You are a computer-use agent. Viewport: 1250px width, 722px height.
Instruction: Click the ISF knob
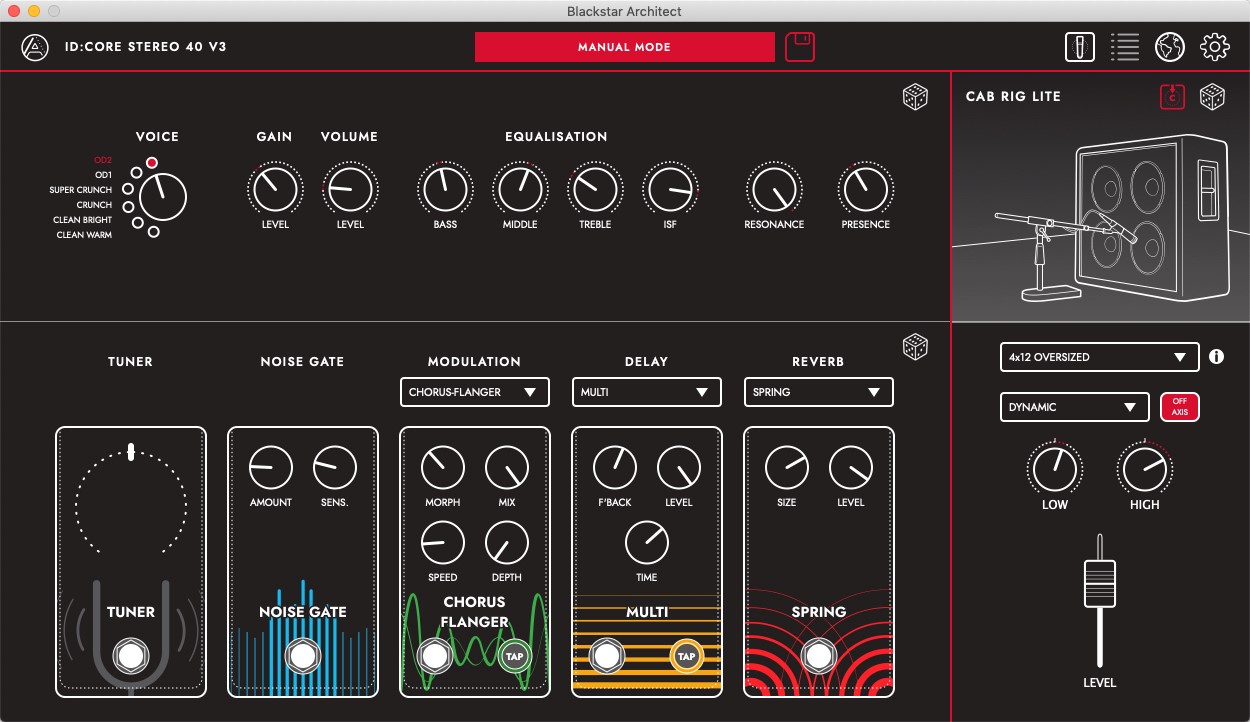[670, 188]
